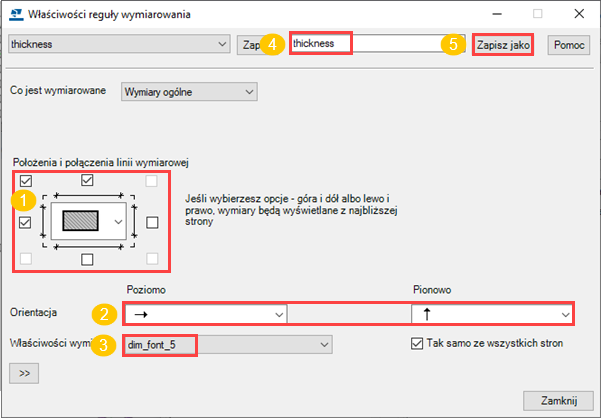Toggle 'Tak samo ze wszystkich stron' checkbox
601x418 pixels.
point(417,343)
